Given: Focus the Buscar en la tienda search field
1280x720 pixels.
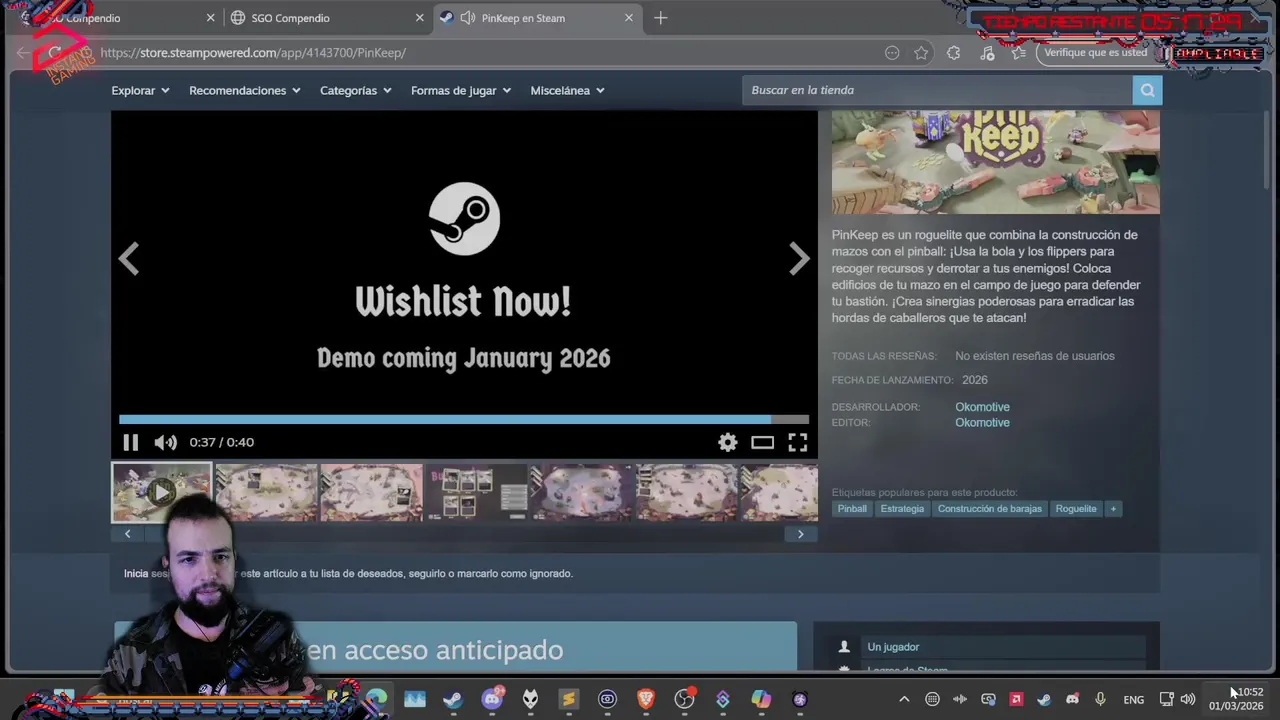Looking at the screenshot, I should pos(937,90).
